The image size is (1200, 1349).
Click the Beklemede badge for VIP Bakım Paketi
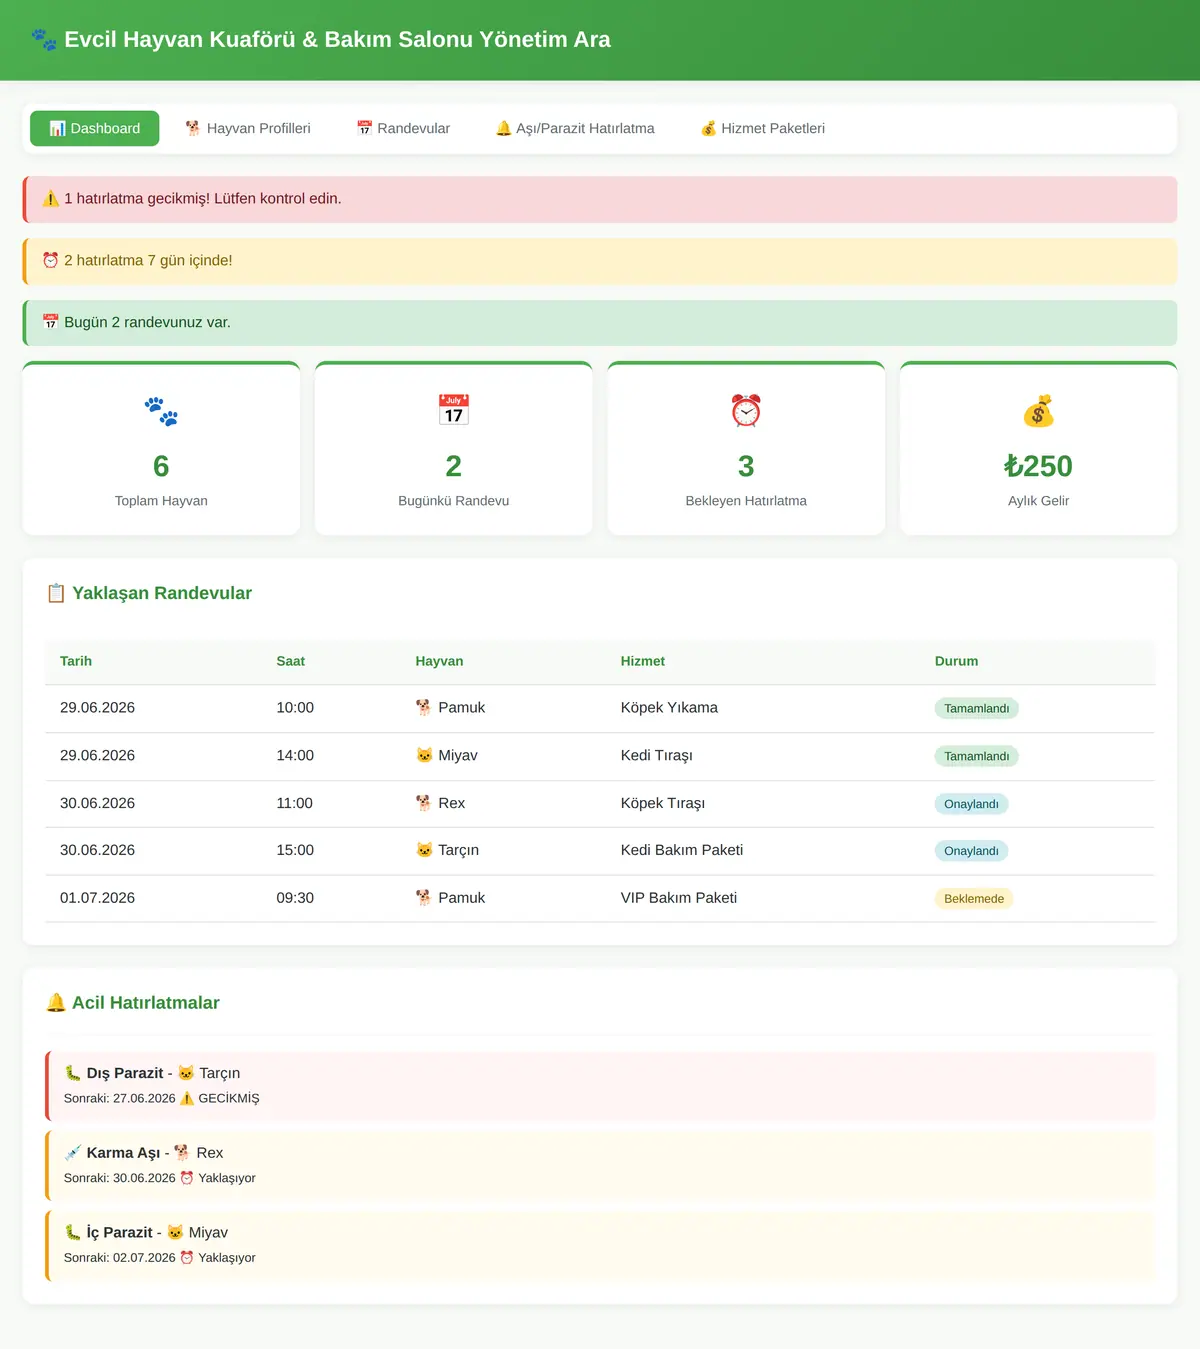coord(974,899)
